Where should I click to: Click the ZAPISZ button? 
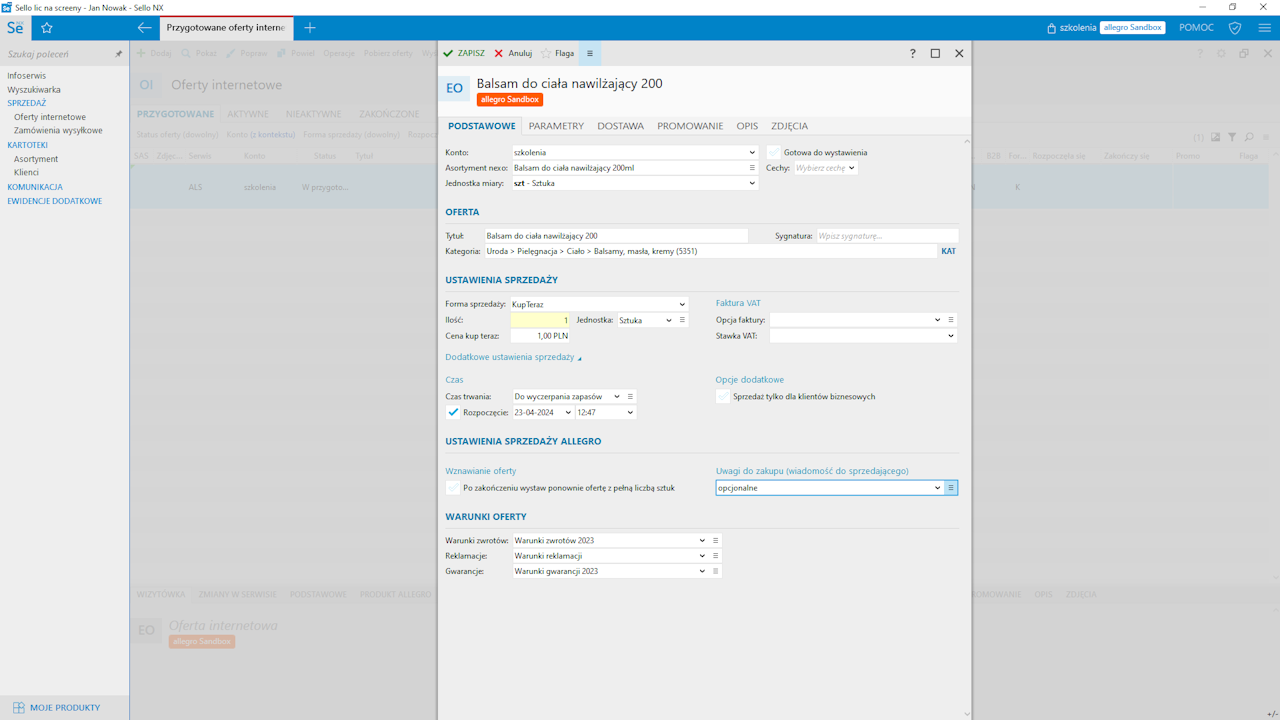[x=464, y=54]
